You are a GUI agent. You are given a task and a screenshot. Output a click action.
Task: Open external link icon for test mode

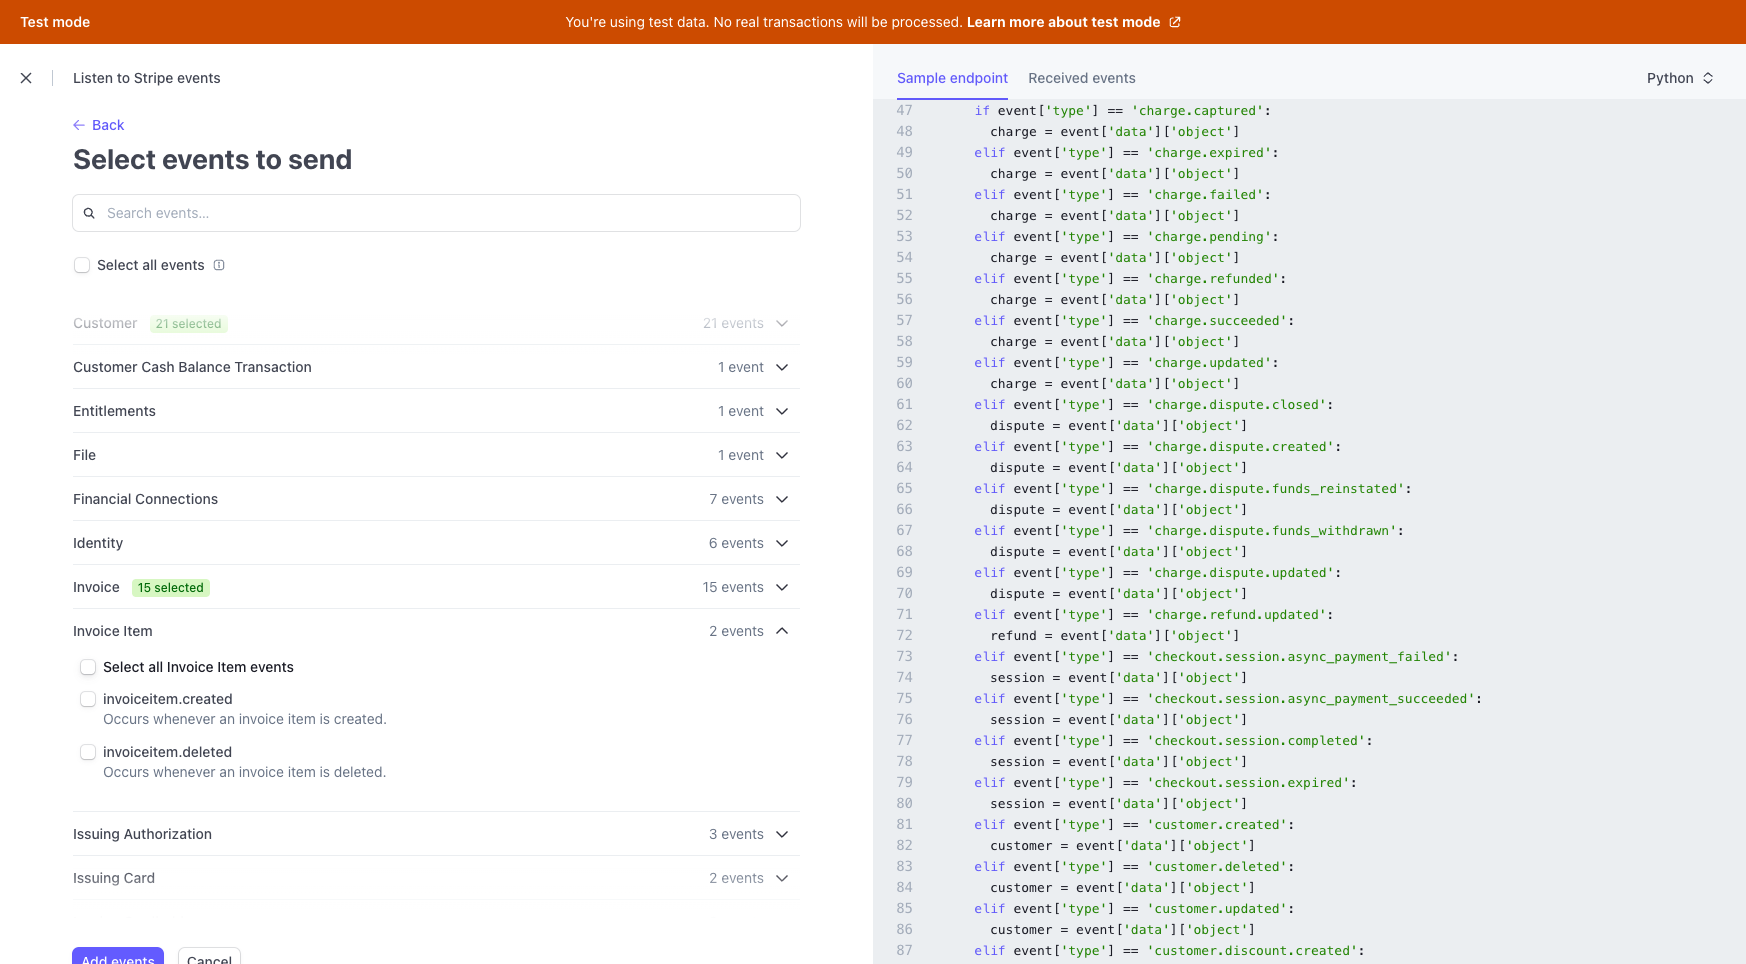click(1175, 22)
